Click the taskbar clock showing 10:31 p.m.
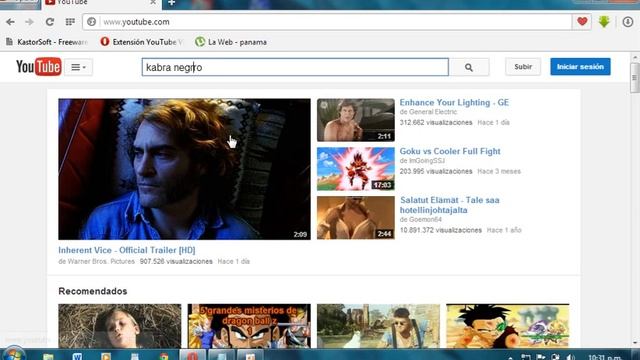This screenshot has width=640, height=360. click(x=605, y=357)
